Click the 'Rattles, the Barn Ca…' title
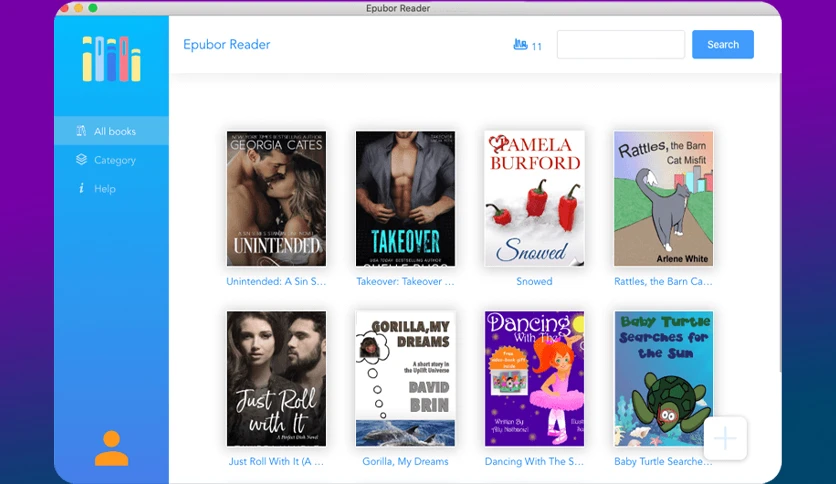 point(663,281)
